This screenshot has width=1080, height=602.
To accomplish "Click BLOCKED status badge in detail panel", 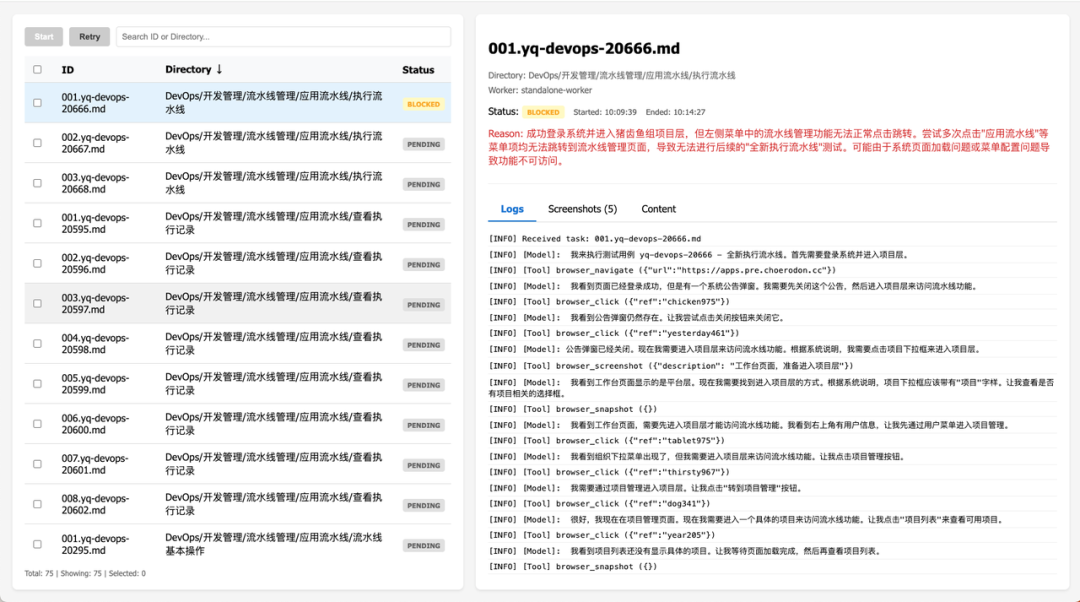I will point(544,113).
